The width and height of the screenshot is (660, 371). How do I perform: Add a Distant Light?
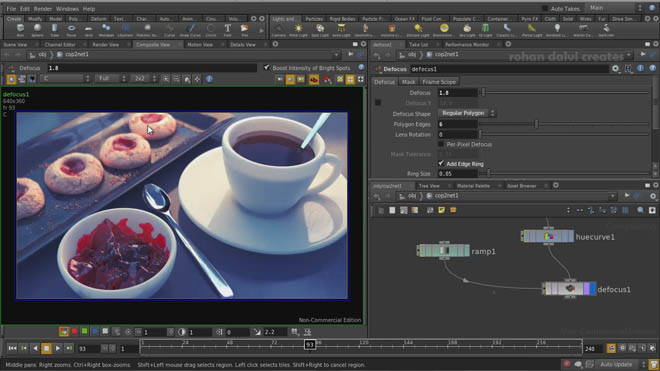pyautogui.click(x=418, y=30)
